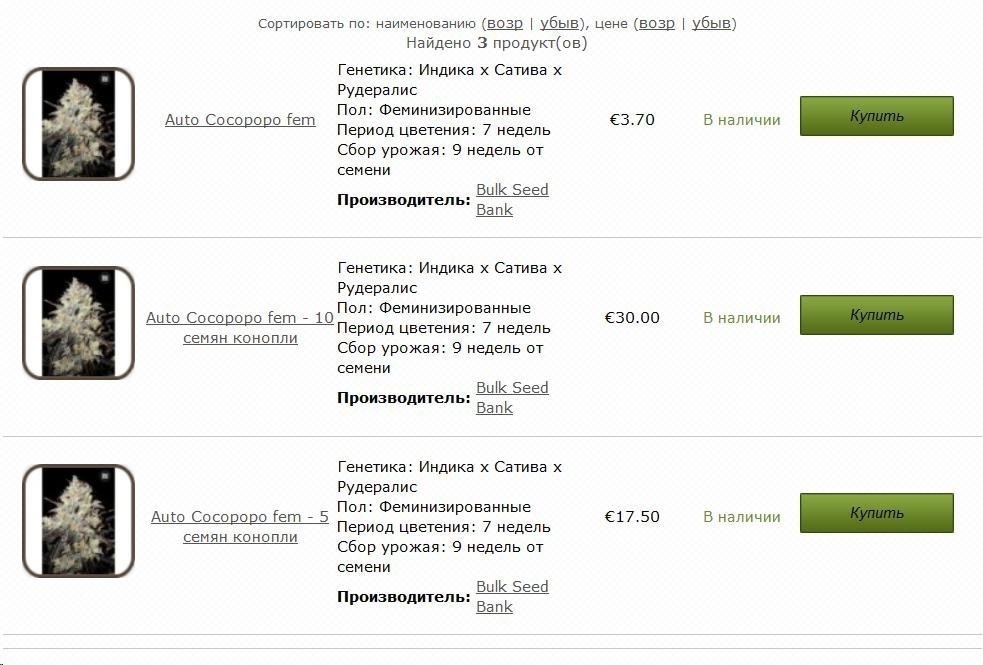
Task: Open Auto Cocopopo fem - 10 семян конопли link
Action: [240, 327]
